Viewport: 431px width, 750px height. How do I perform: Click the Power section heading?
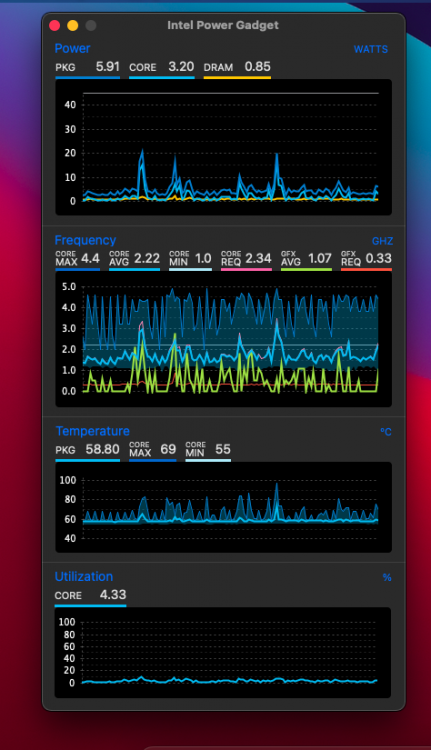click(x=72, y=48)
